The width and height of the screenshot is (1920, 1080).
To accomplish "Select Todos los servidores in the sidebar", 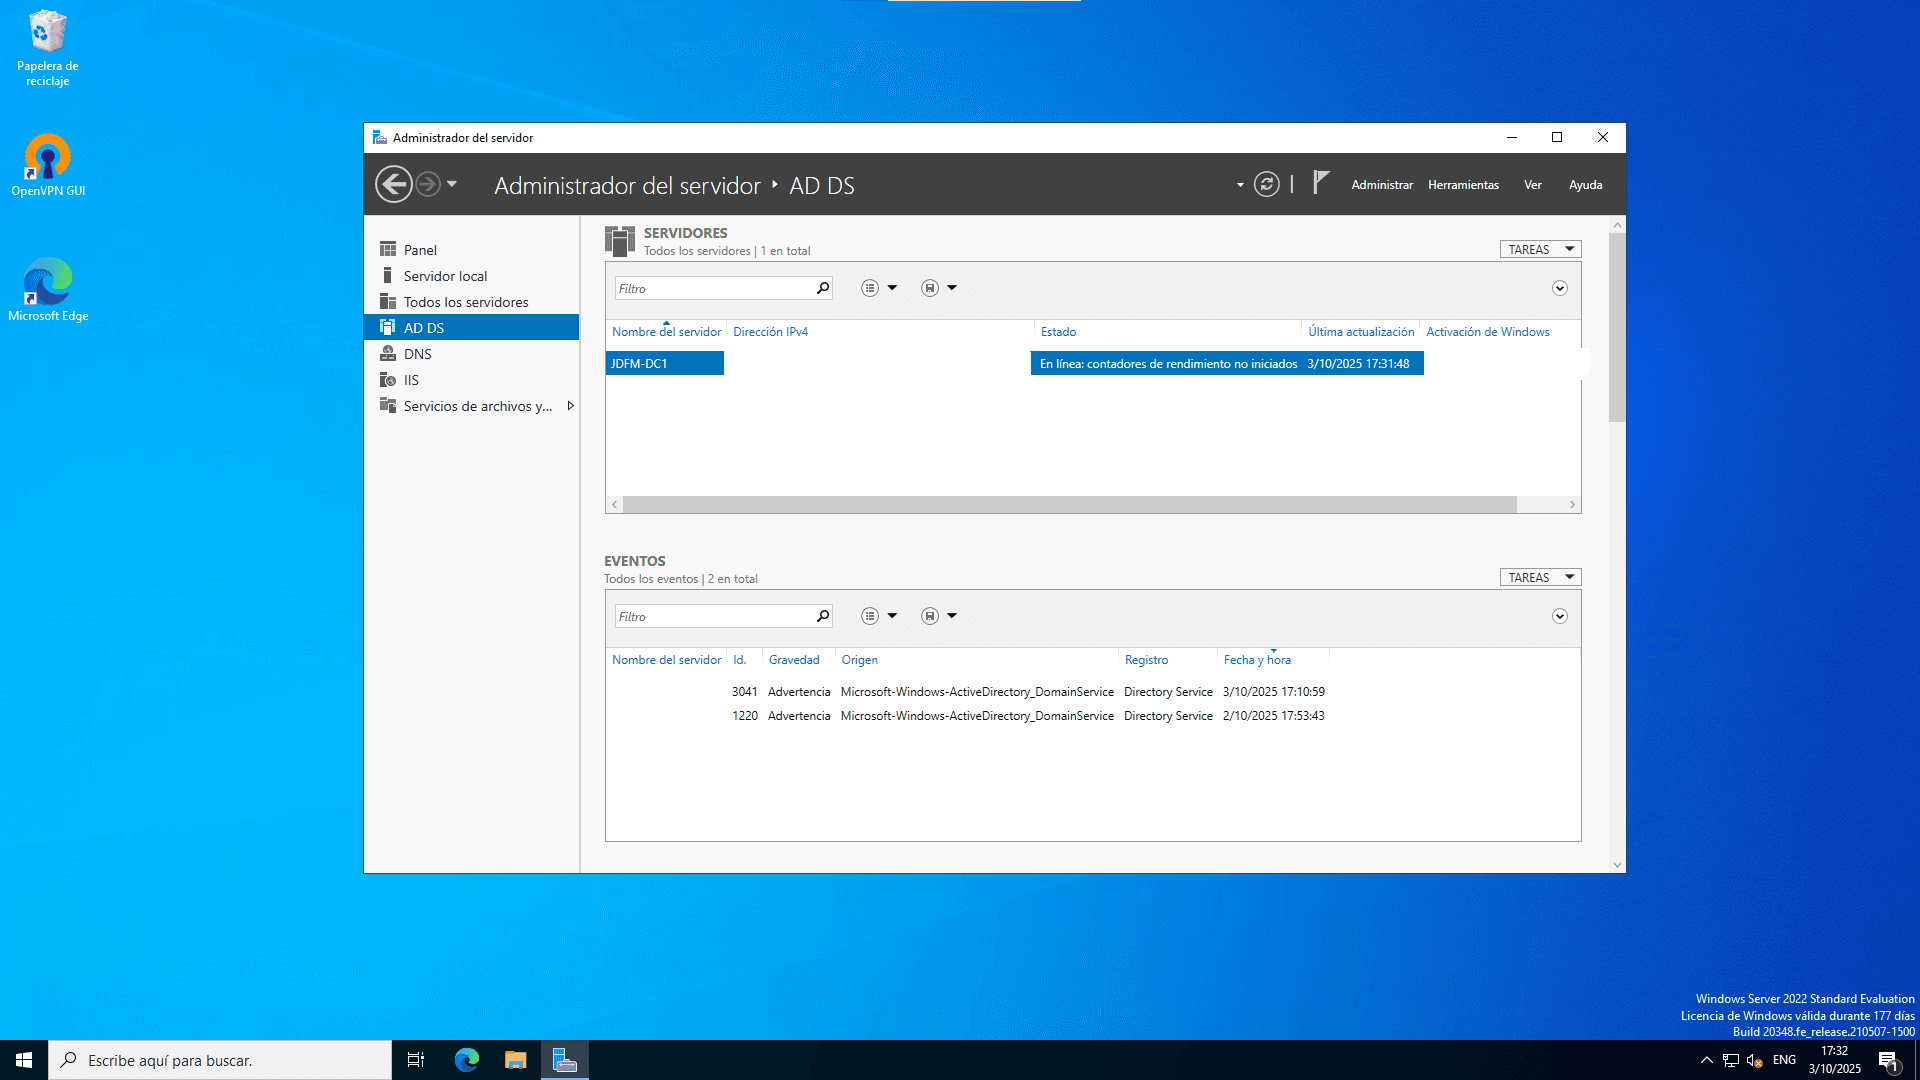I will (466, 301).
